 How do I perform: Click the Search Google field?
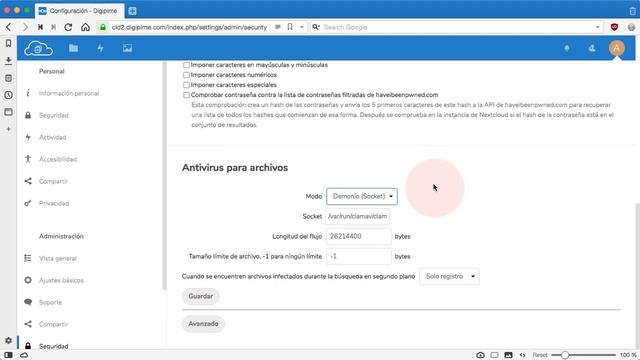[457, 27]
